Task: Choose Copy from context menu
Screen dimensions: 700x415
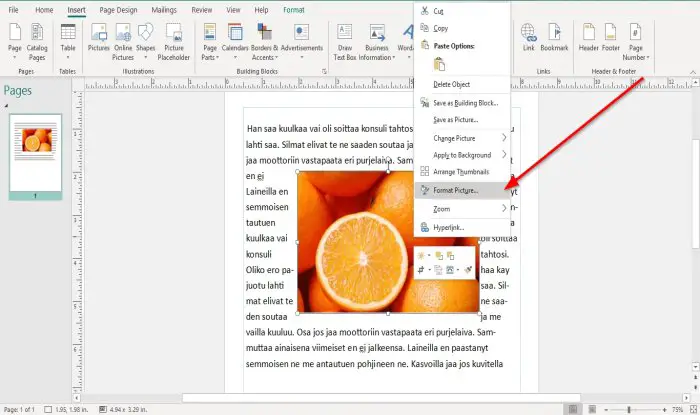Action: click(x=462, y=28)
